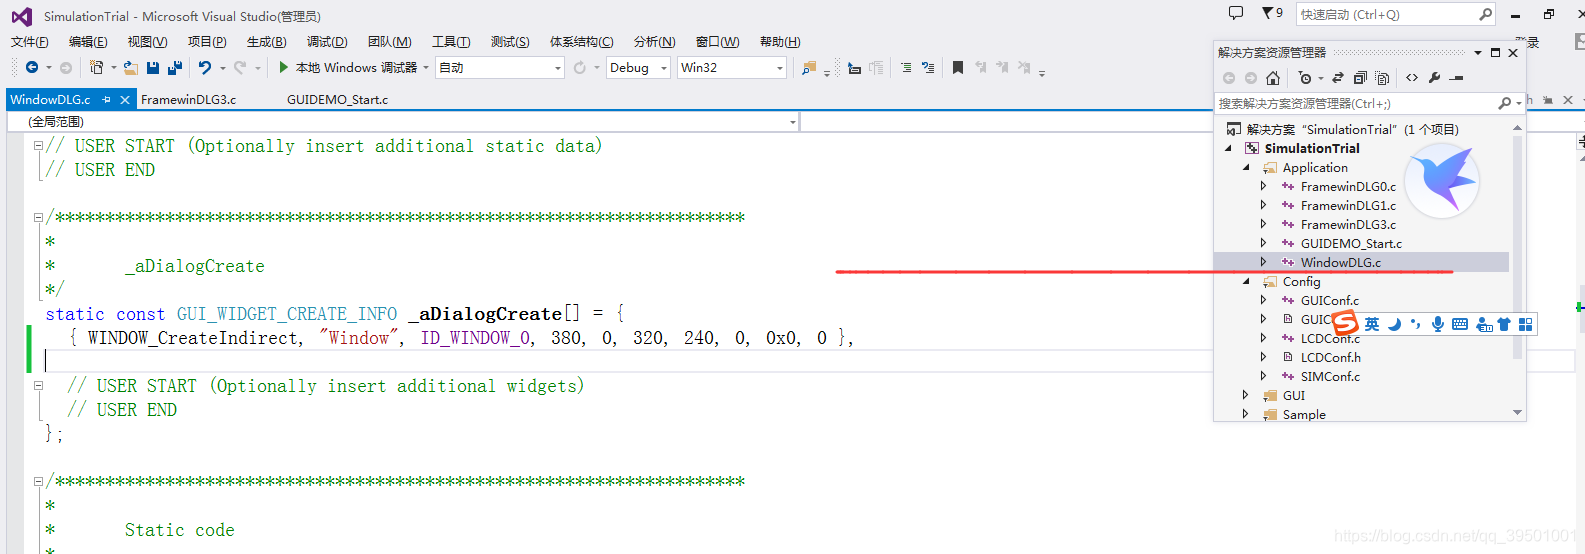
Task: Open the 文件(F) menu
Action: (29, 41)
